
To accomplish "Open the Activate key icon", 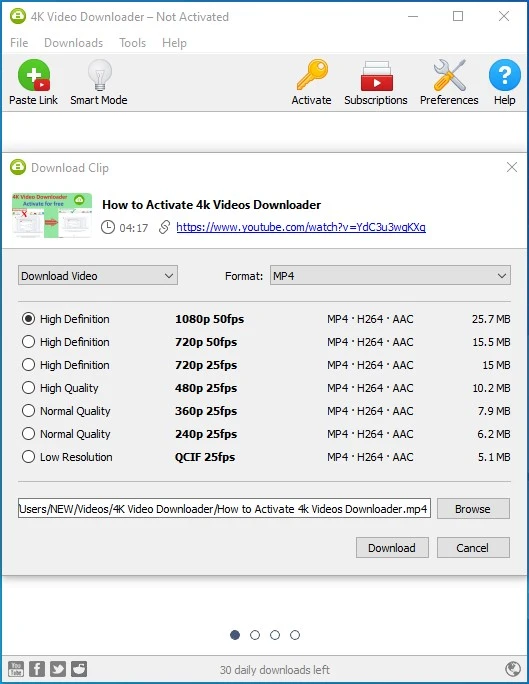I will 312,75.
